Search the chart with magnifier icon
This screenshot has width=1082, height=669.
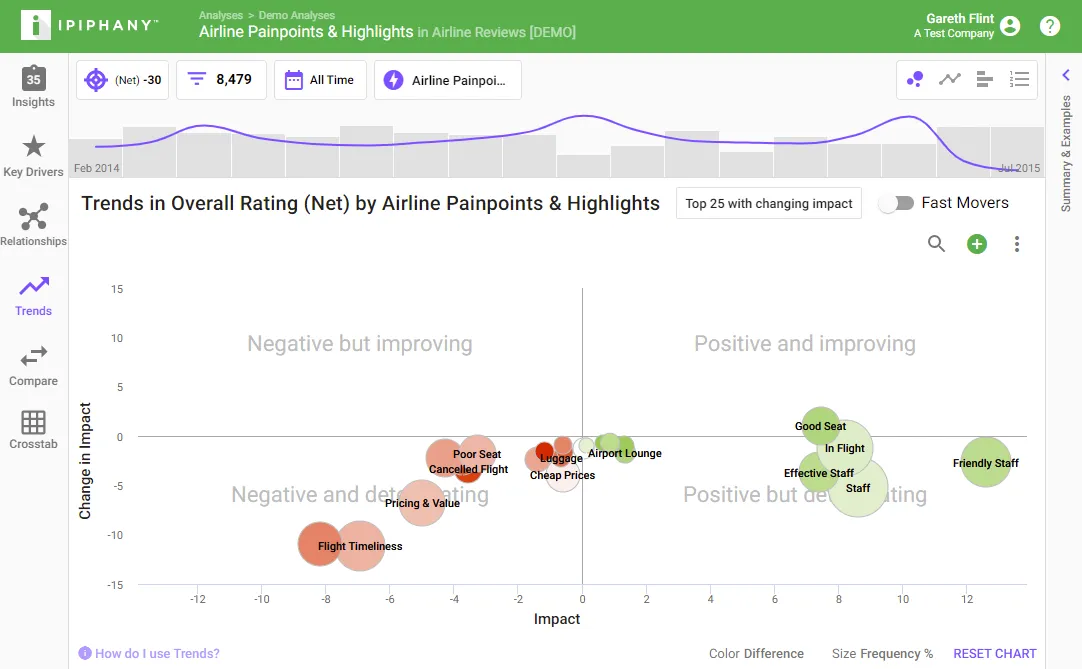[936, 244]
